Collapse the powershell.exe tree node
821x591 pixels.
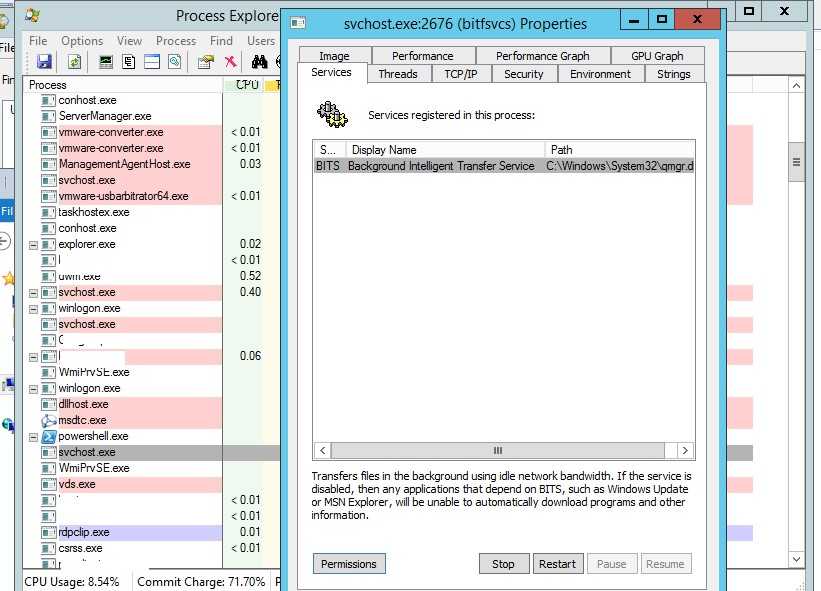point(34,436)
